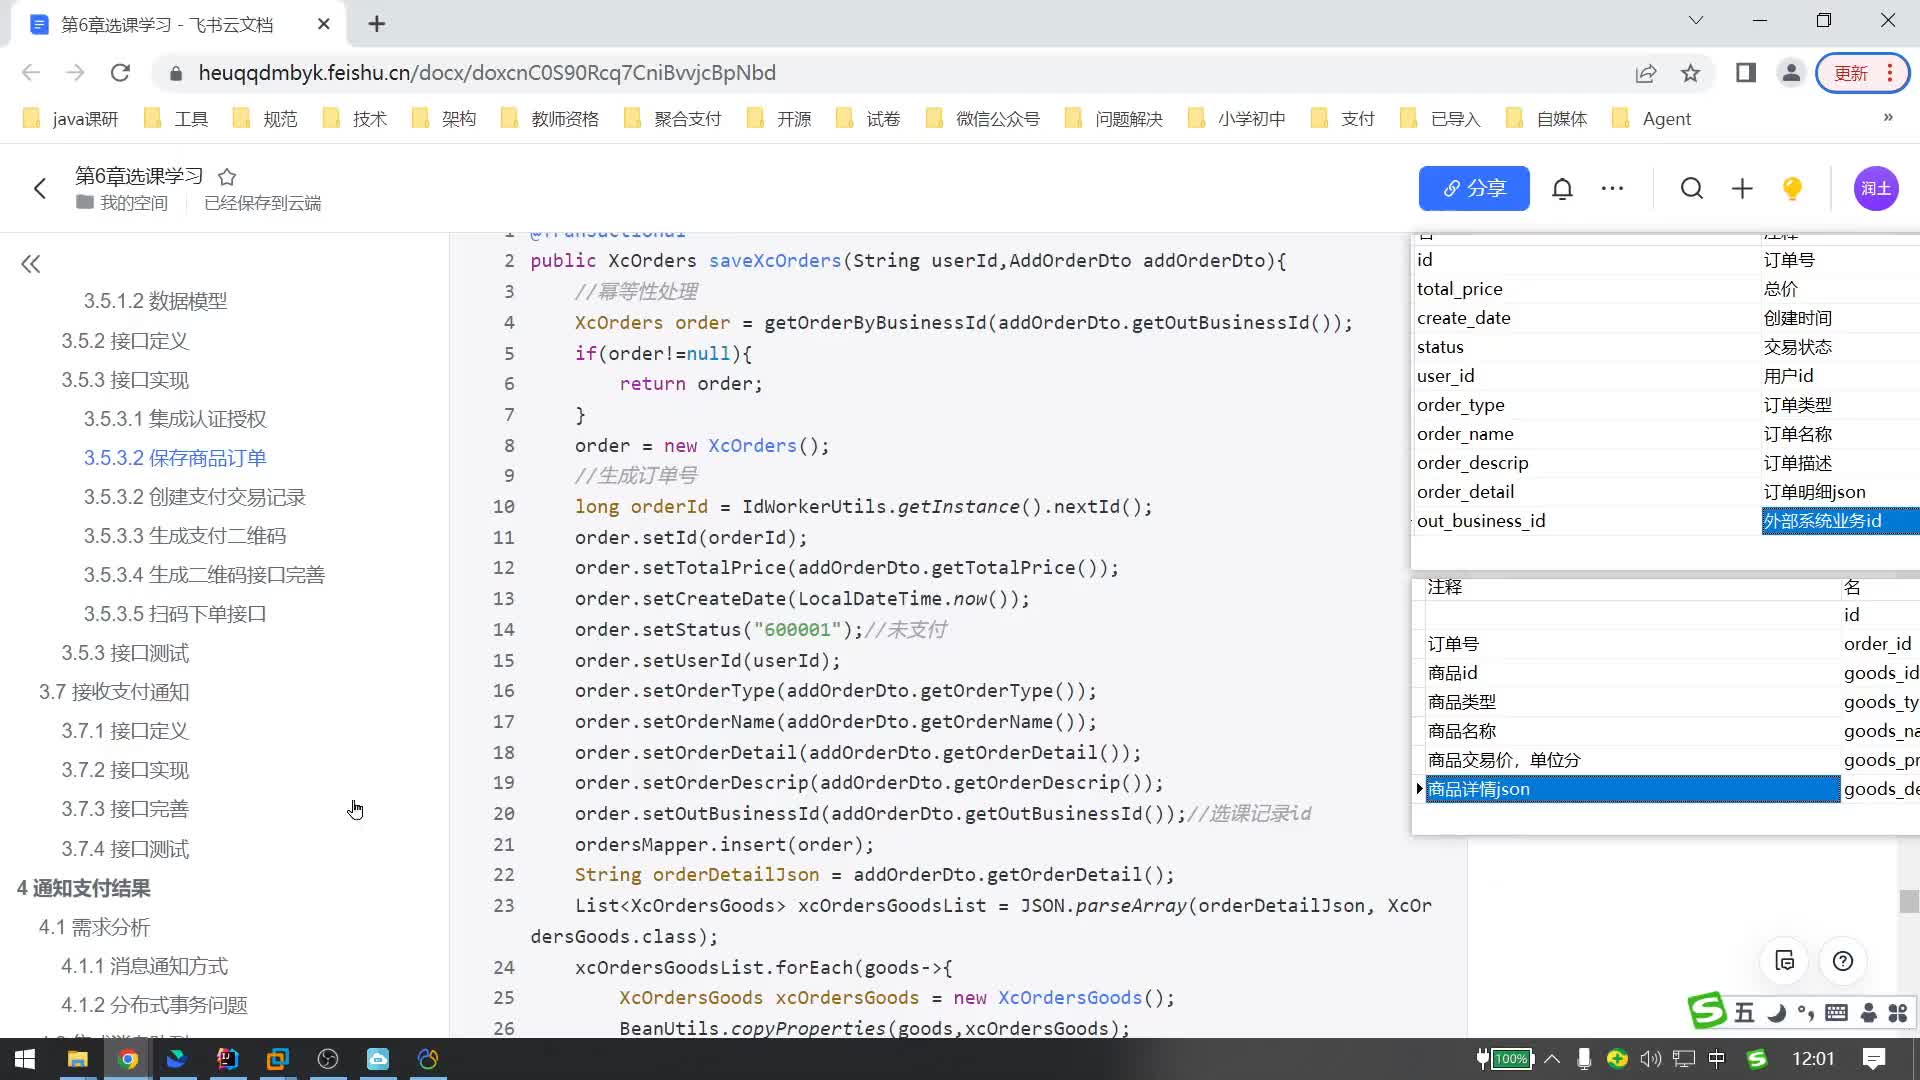The width and height of the screenshot is (1920, 1080).
Task: Jump to 3.5.3.2 创建支付交易记录
Action: 195,497
